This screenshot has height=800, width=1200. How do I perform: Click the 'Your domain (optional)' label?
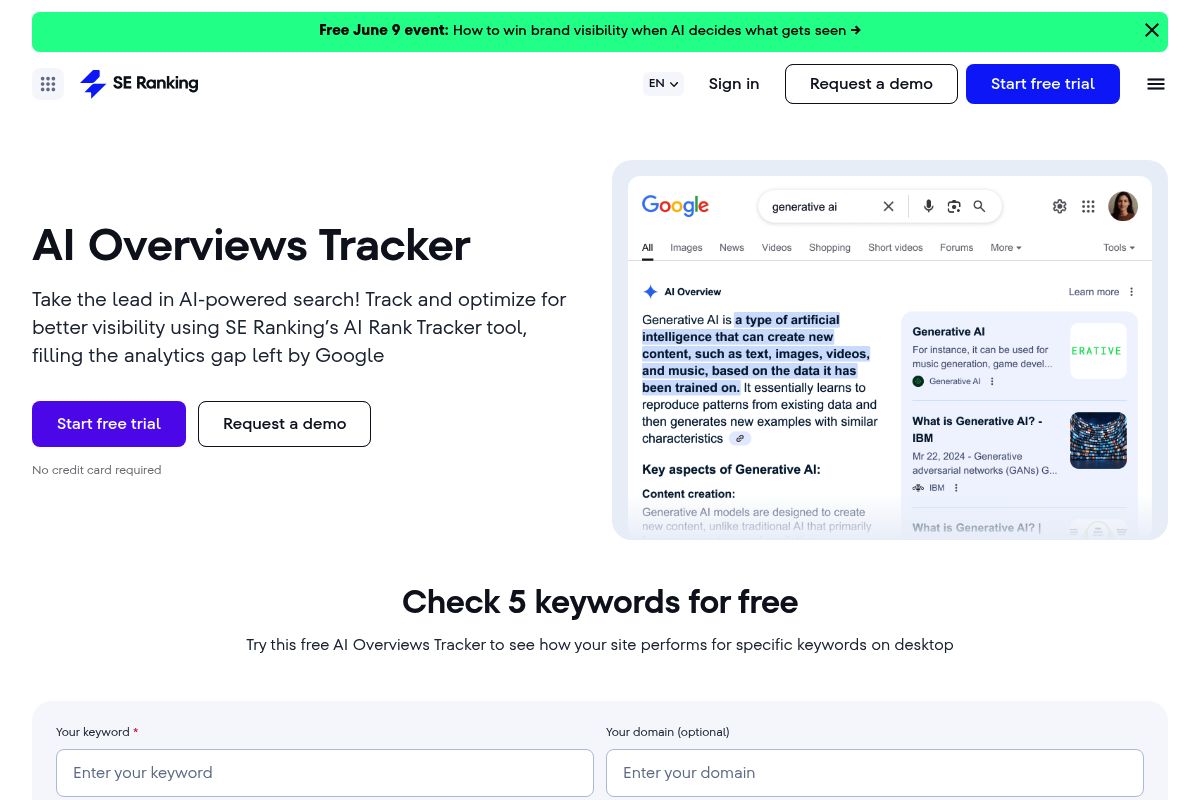[668, 732]
